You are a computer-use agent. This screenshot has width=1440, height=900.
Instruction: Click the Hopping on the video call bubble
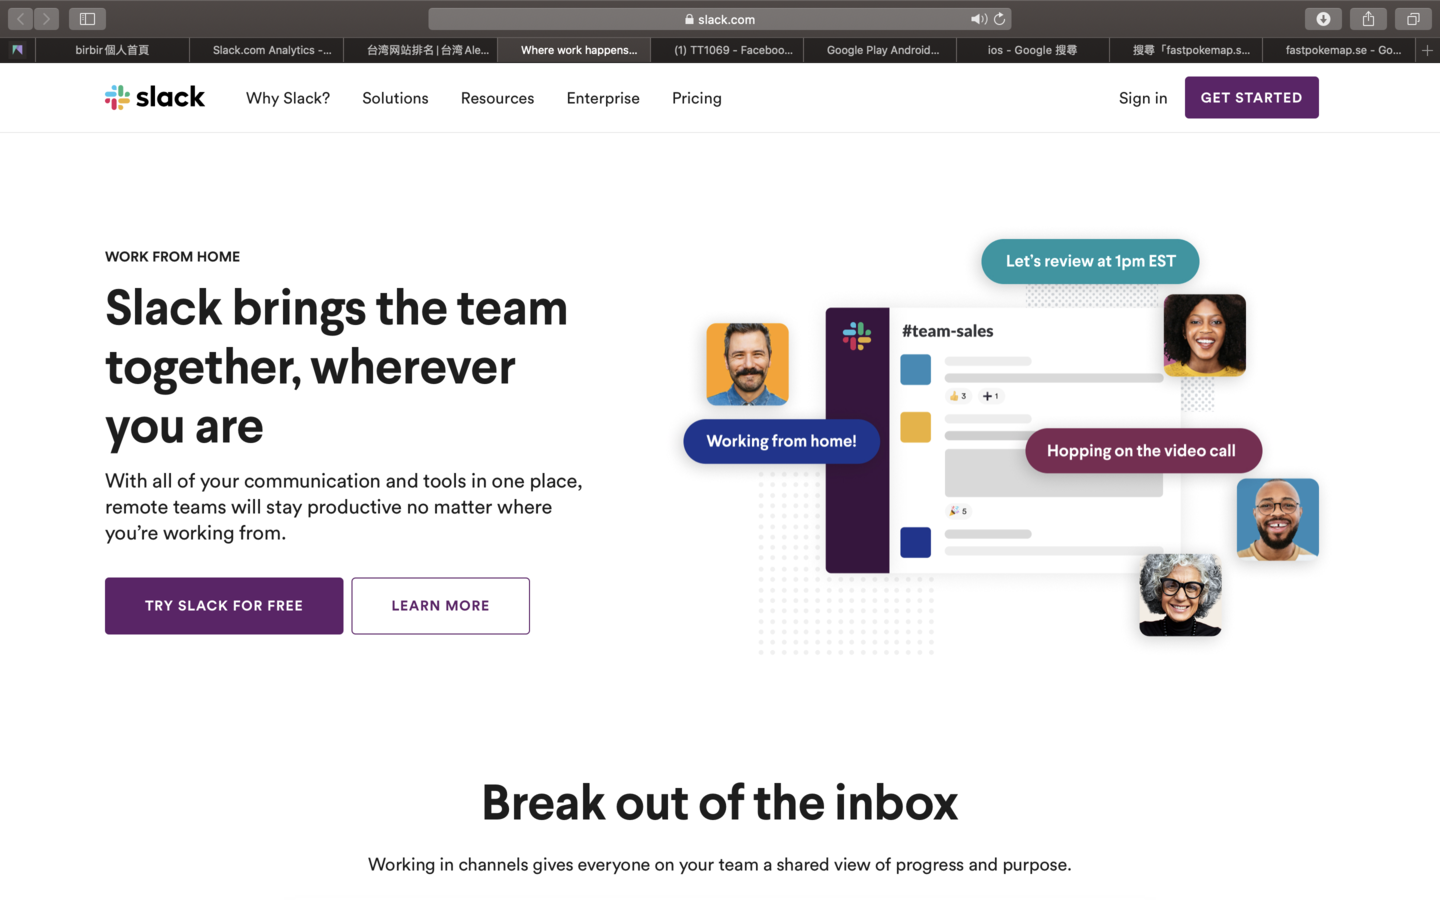tap(1143, 450)
